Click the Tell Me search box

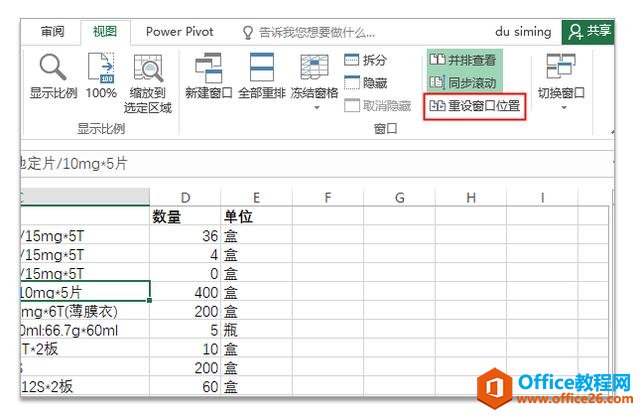317,32
